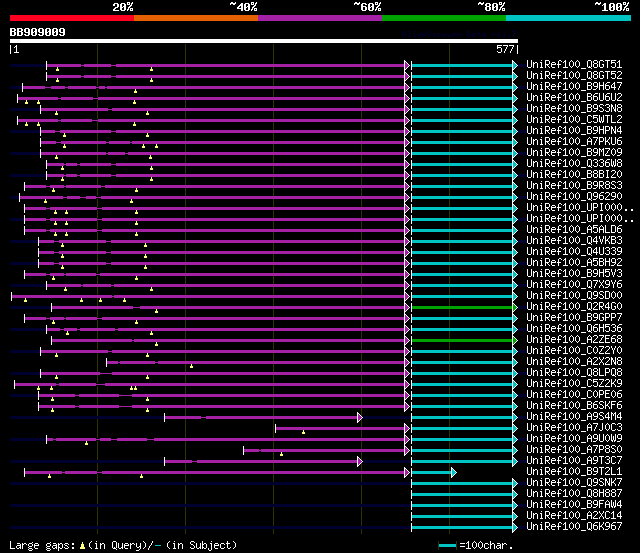Select the UniRef100_C0PE06 label
The height and width of the screenshot is (553, 640).
574,395
